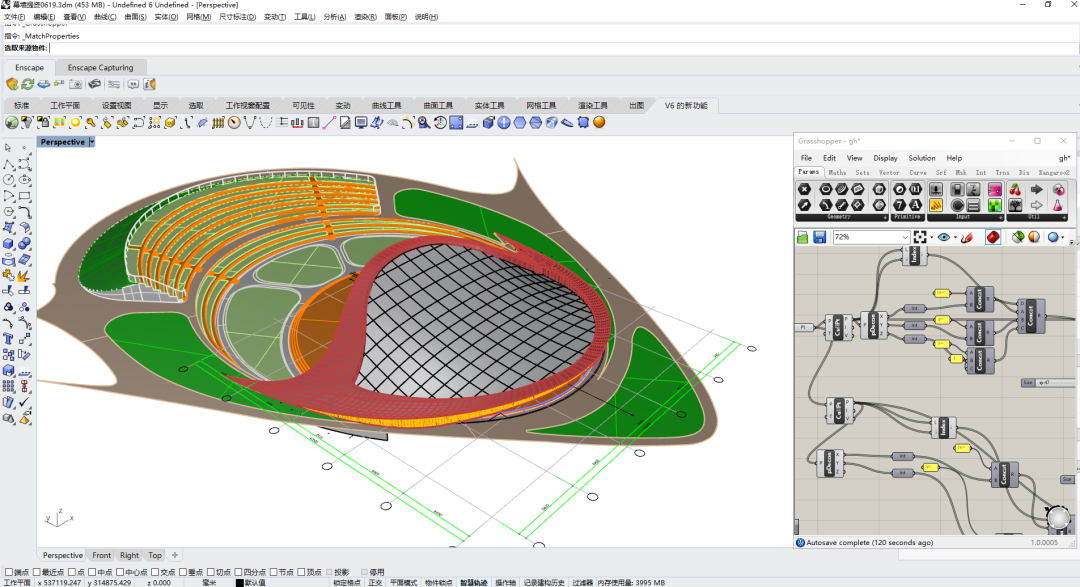Switch to the Top viewport tab
Viewport: 1080px width, 587px height.
[155, 555]
